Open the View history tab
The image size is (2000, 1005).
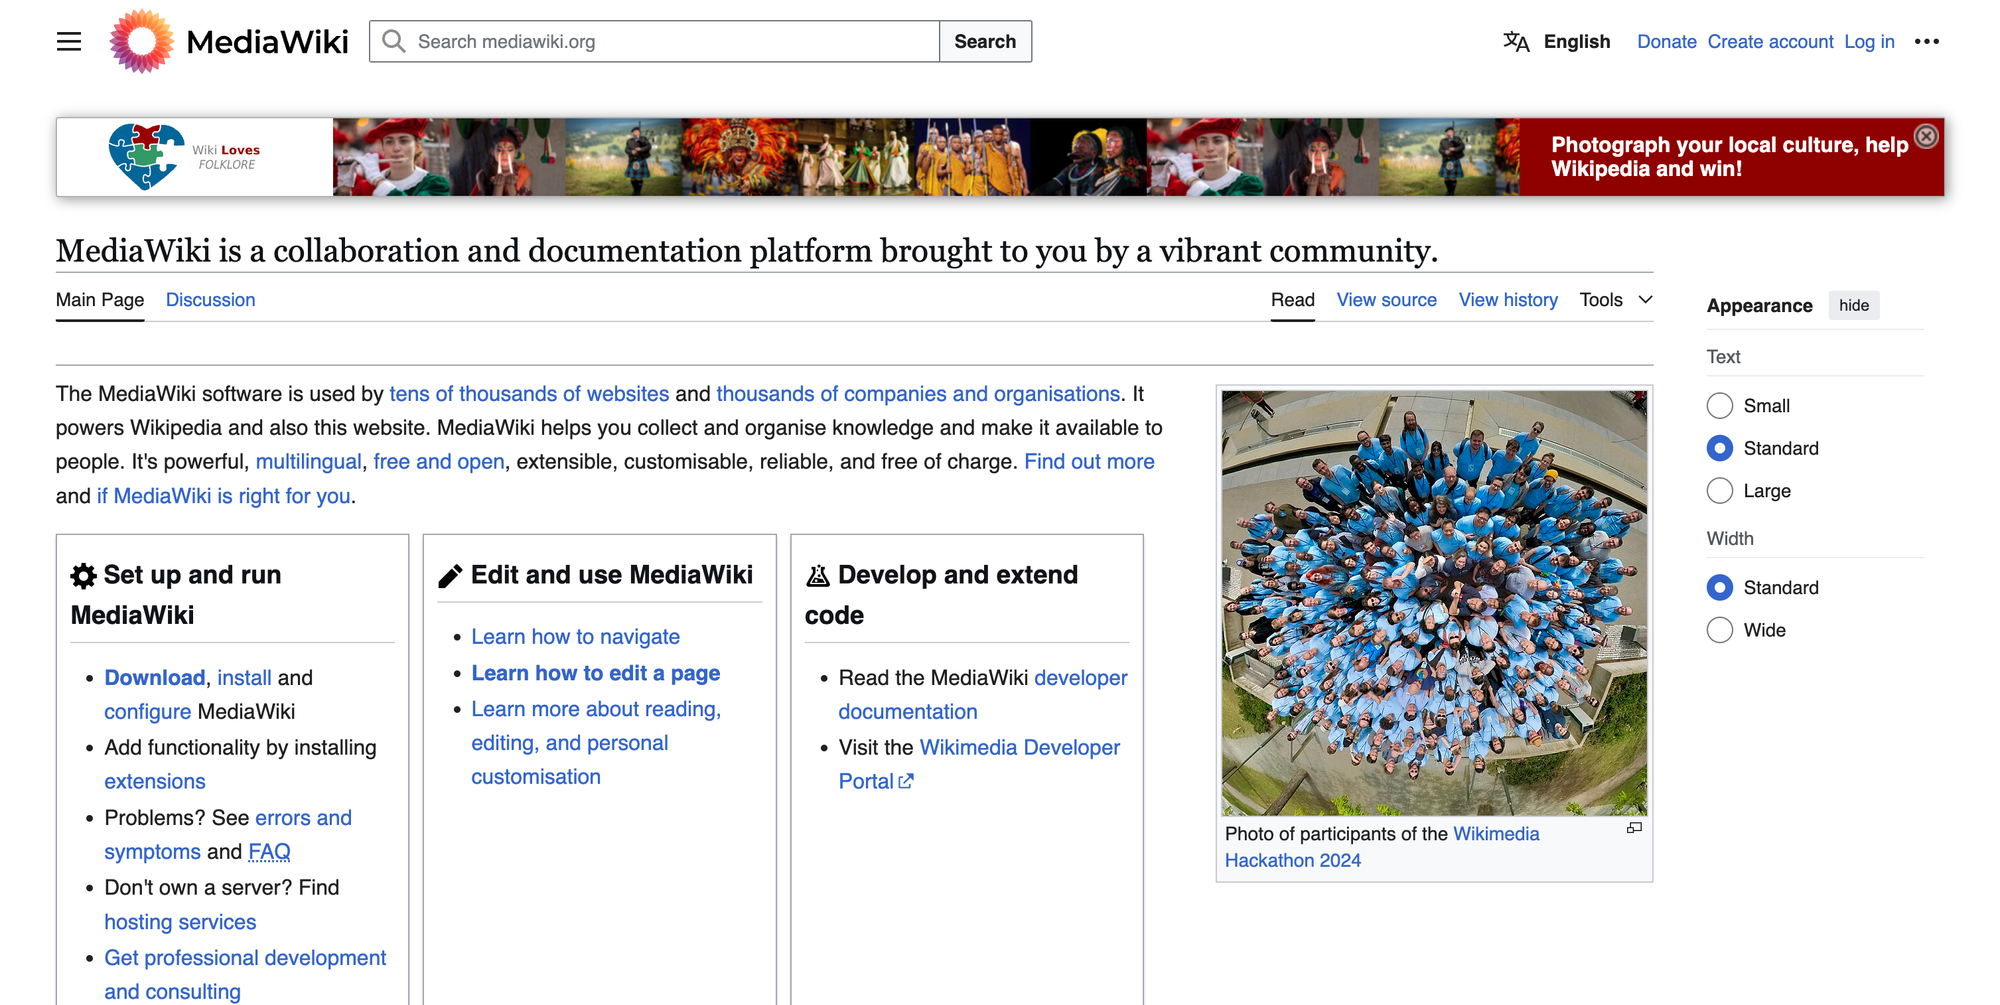pos(1508,299)
